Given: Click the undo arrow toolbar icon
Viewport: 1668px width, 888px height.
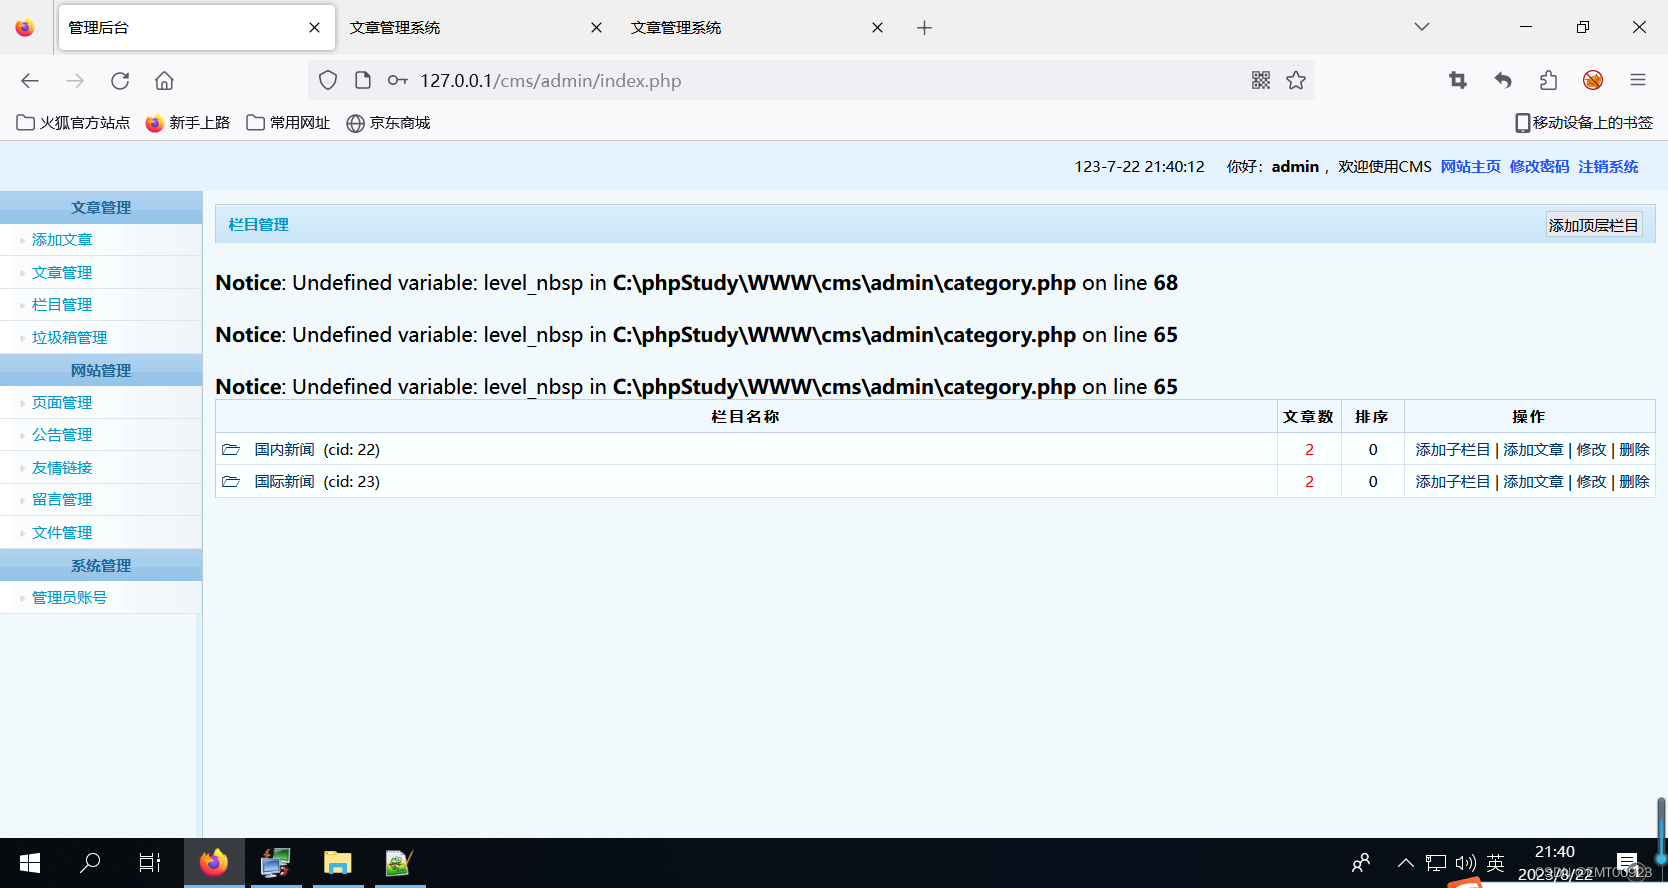Looking at the screenshot, I should click(x=1503, y=81).
